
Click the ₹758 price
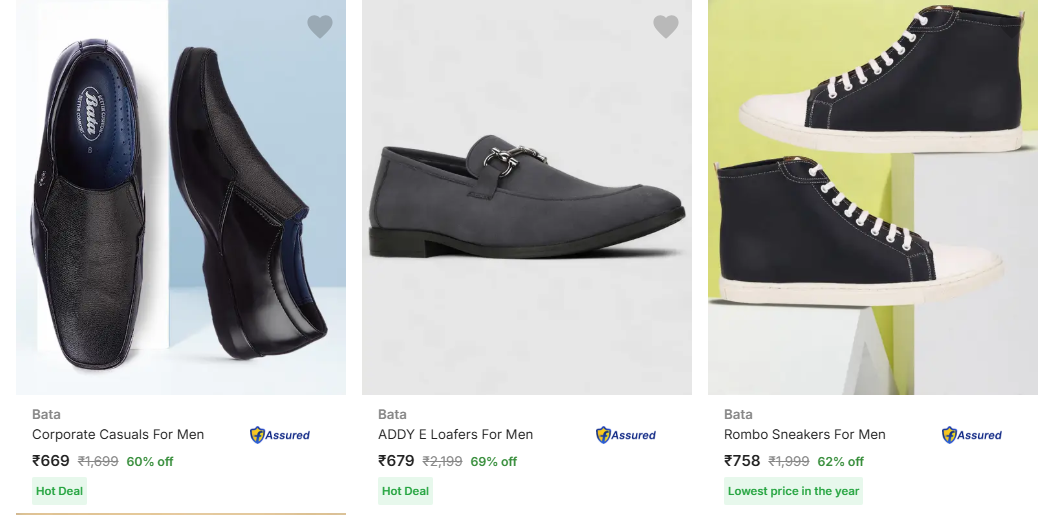pos(742,461)
